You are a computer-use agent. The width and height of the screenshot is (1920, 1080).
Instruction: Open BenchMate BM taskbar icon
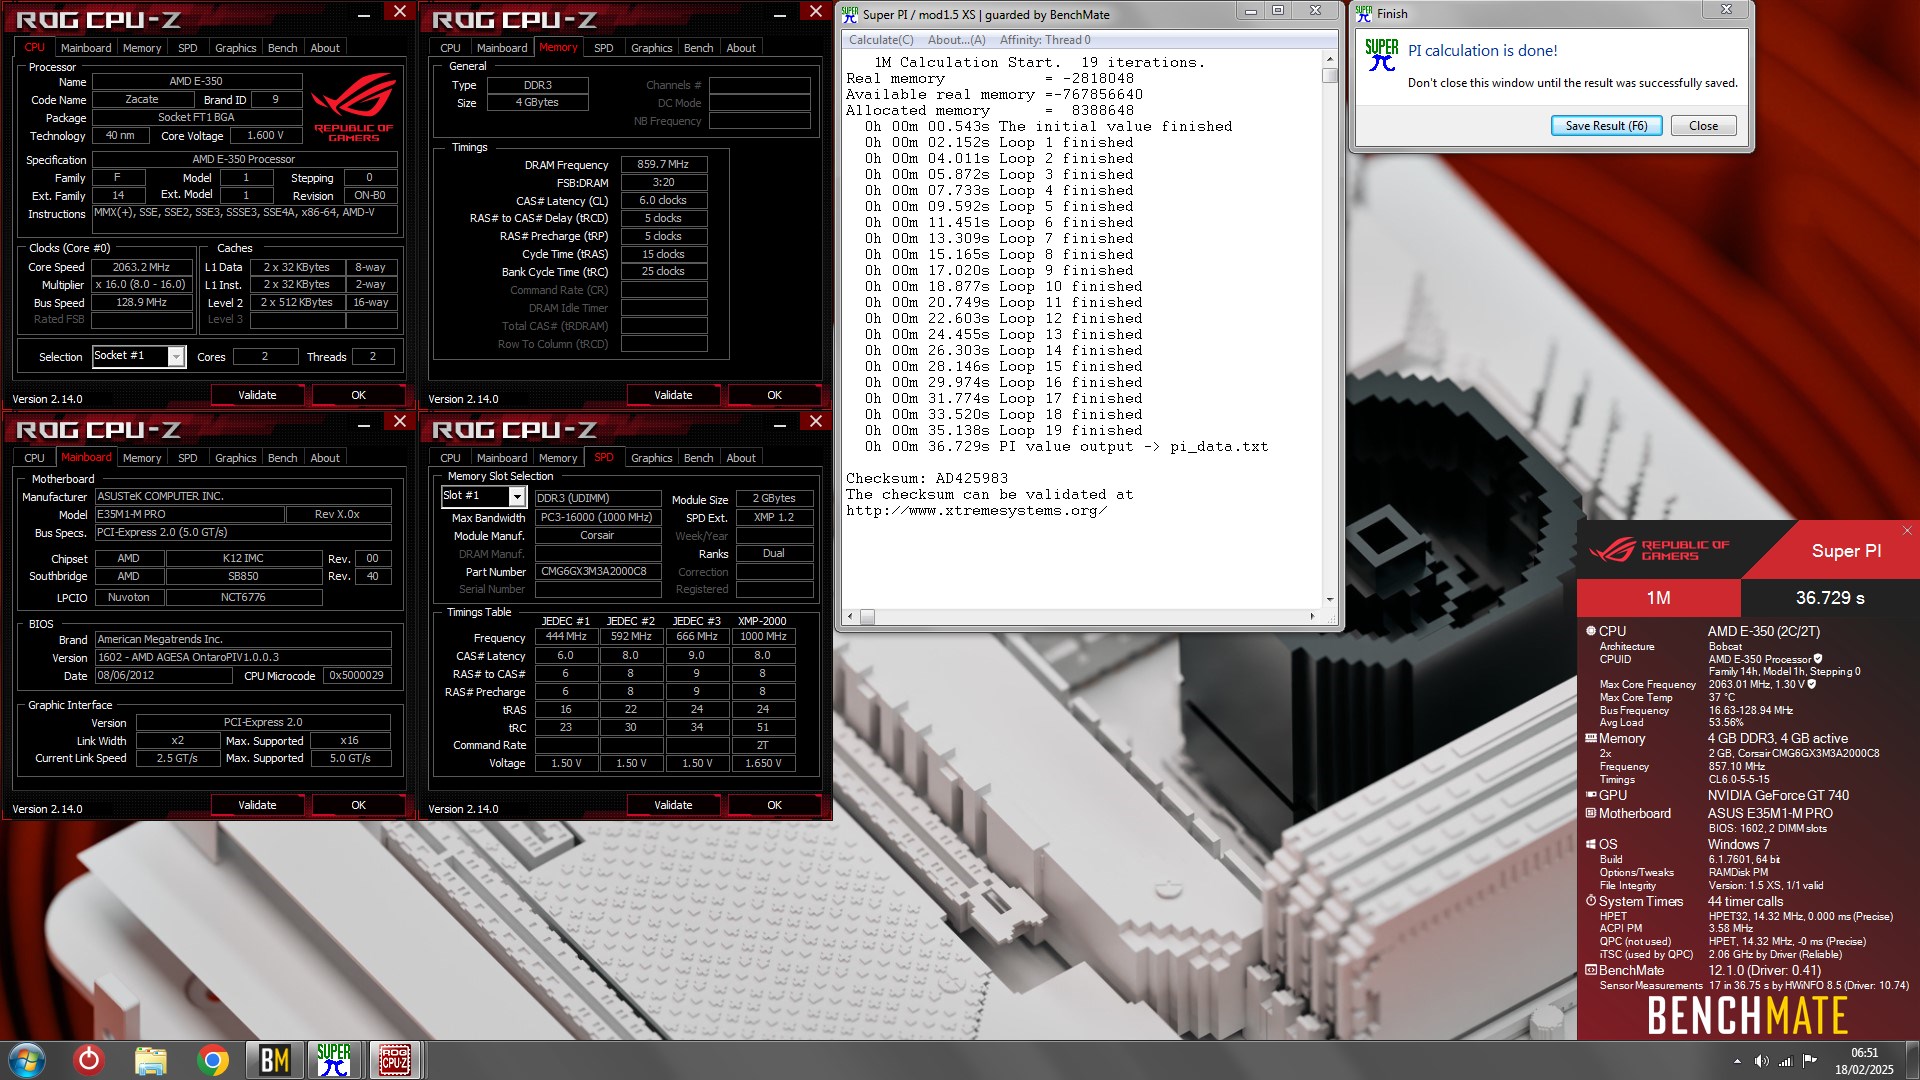(x=274, y=1060)
